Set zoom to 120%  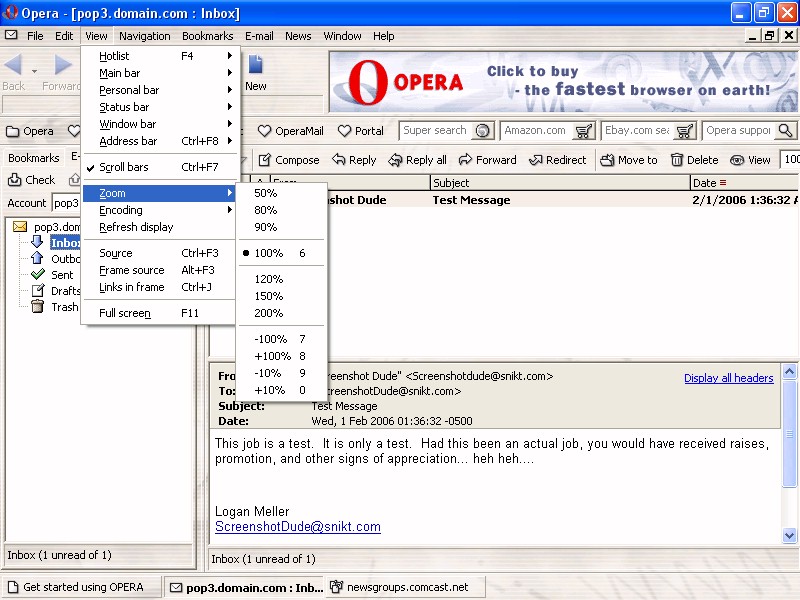tap(281, 279)
